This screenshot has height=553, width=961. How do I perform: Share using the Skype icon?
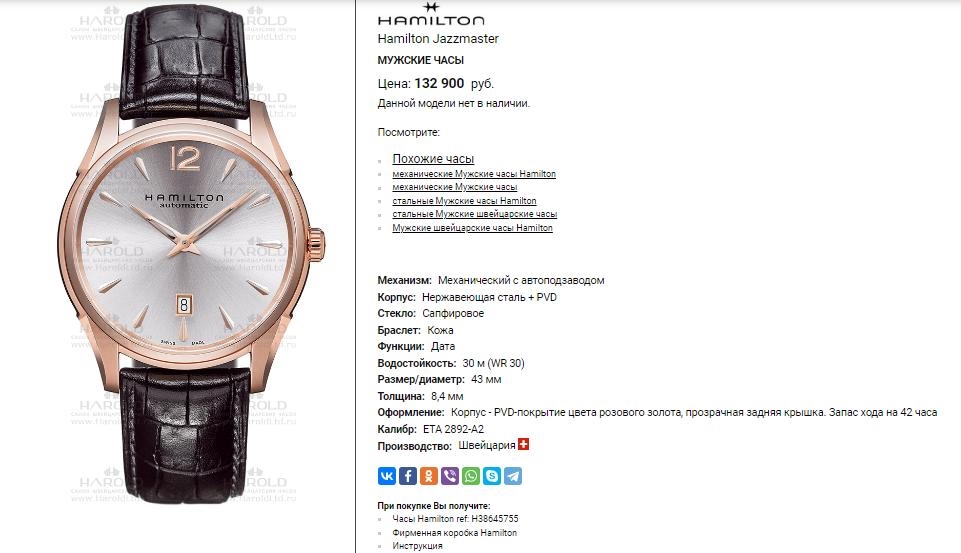[492, 476]
